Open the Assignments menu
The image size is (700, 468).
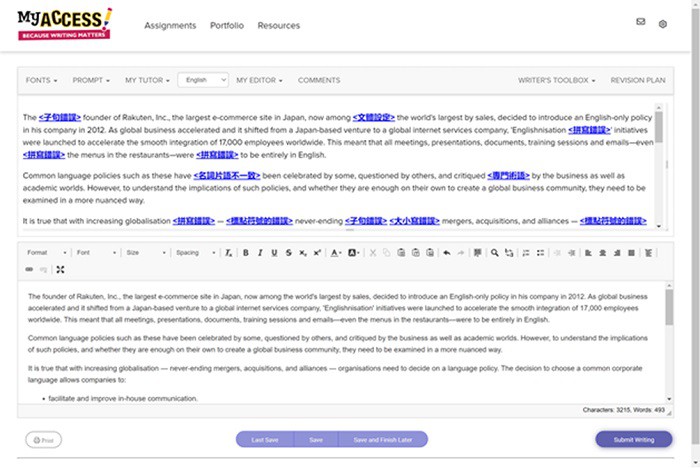tap(169, 25)
